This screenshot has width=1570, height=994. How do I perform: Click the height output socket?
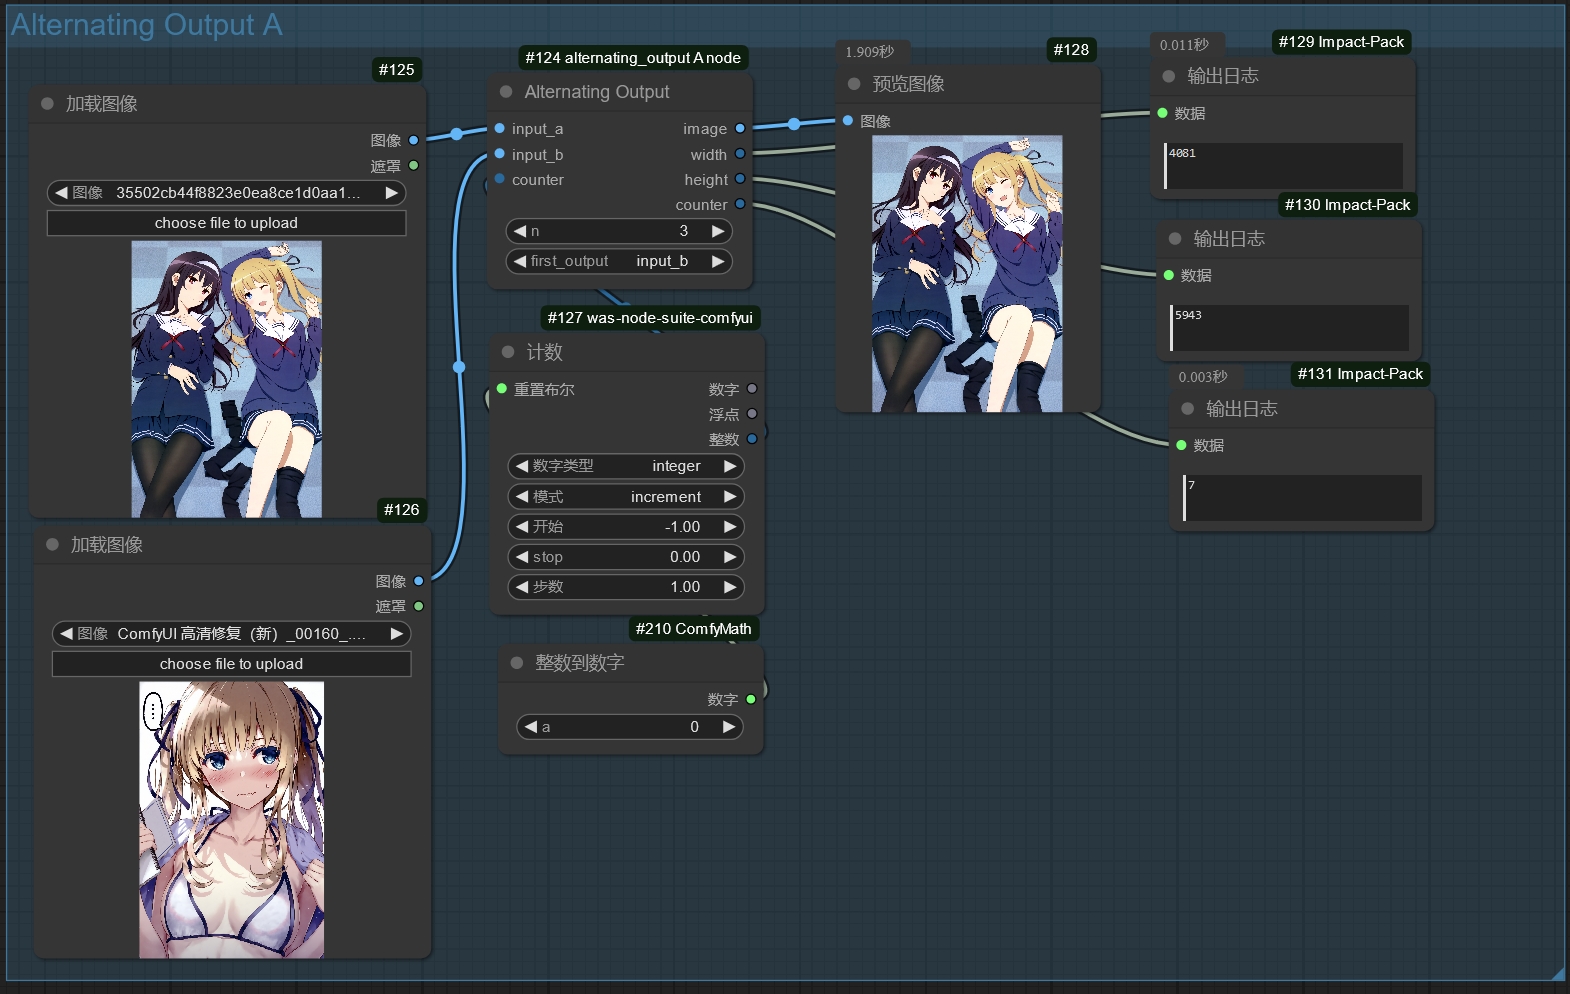pyautogui.click(x=740, y=179)
